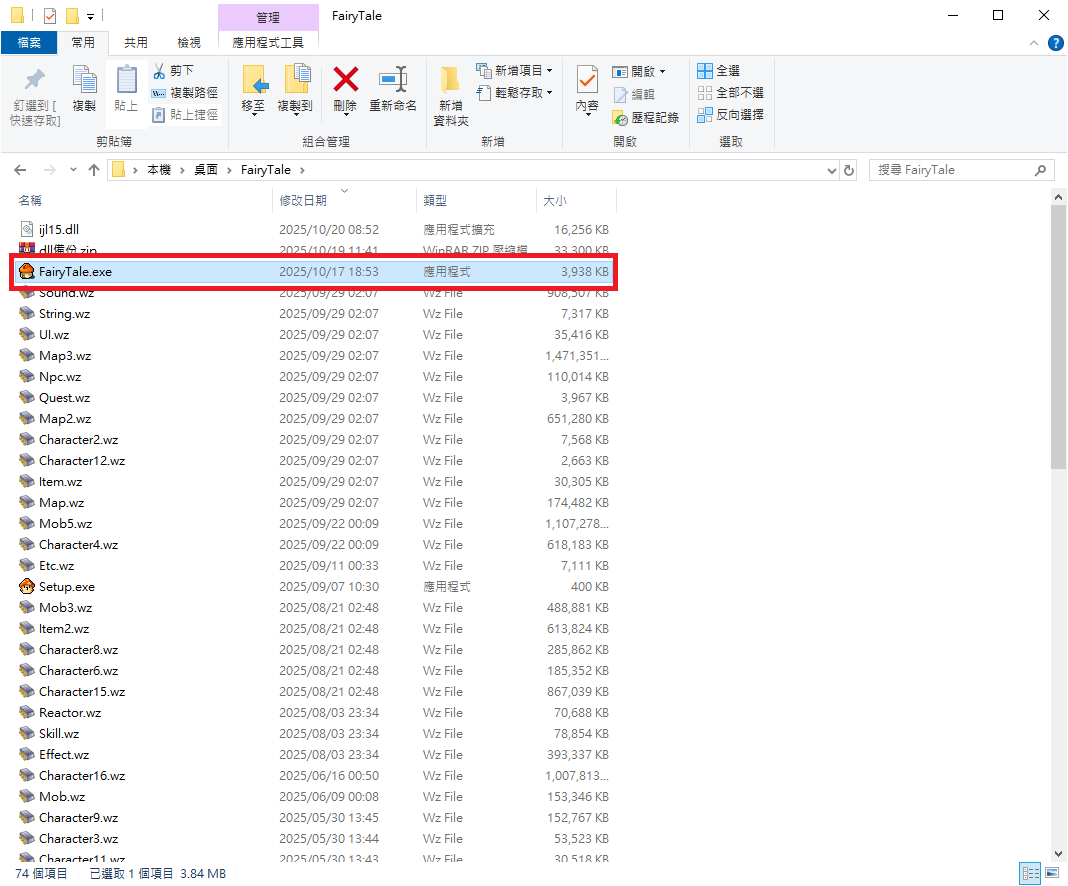Image resolution: width=1068 pixels, height=886 pixels.
Task: Pin to Quick Access (釘選到快速存取) icon
Action: 35,80
